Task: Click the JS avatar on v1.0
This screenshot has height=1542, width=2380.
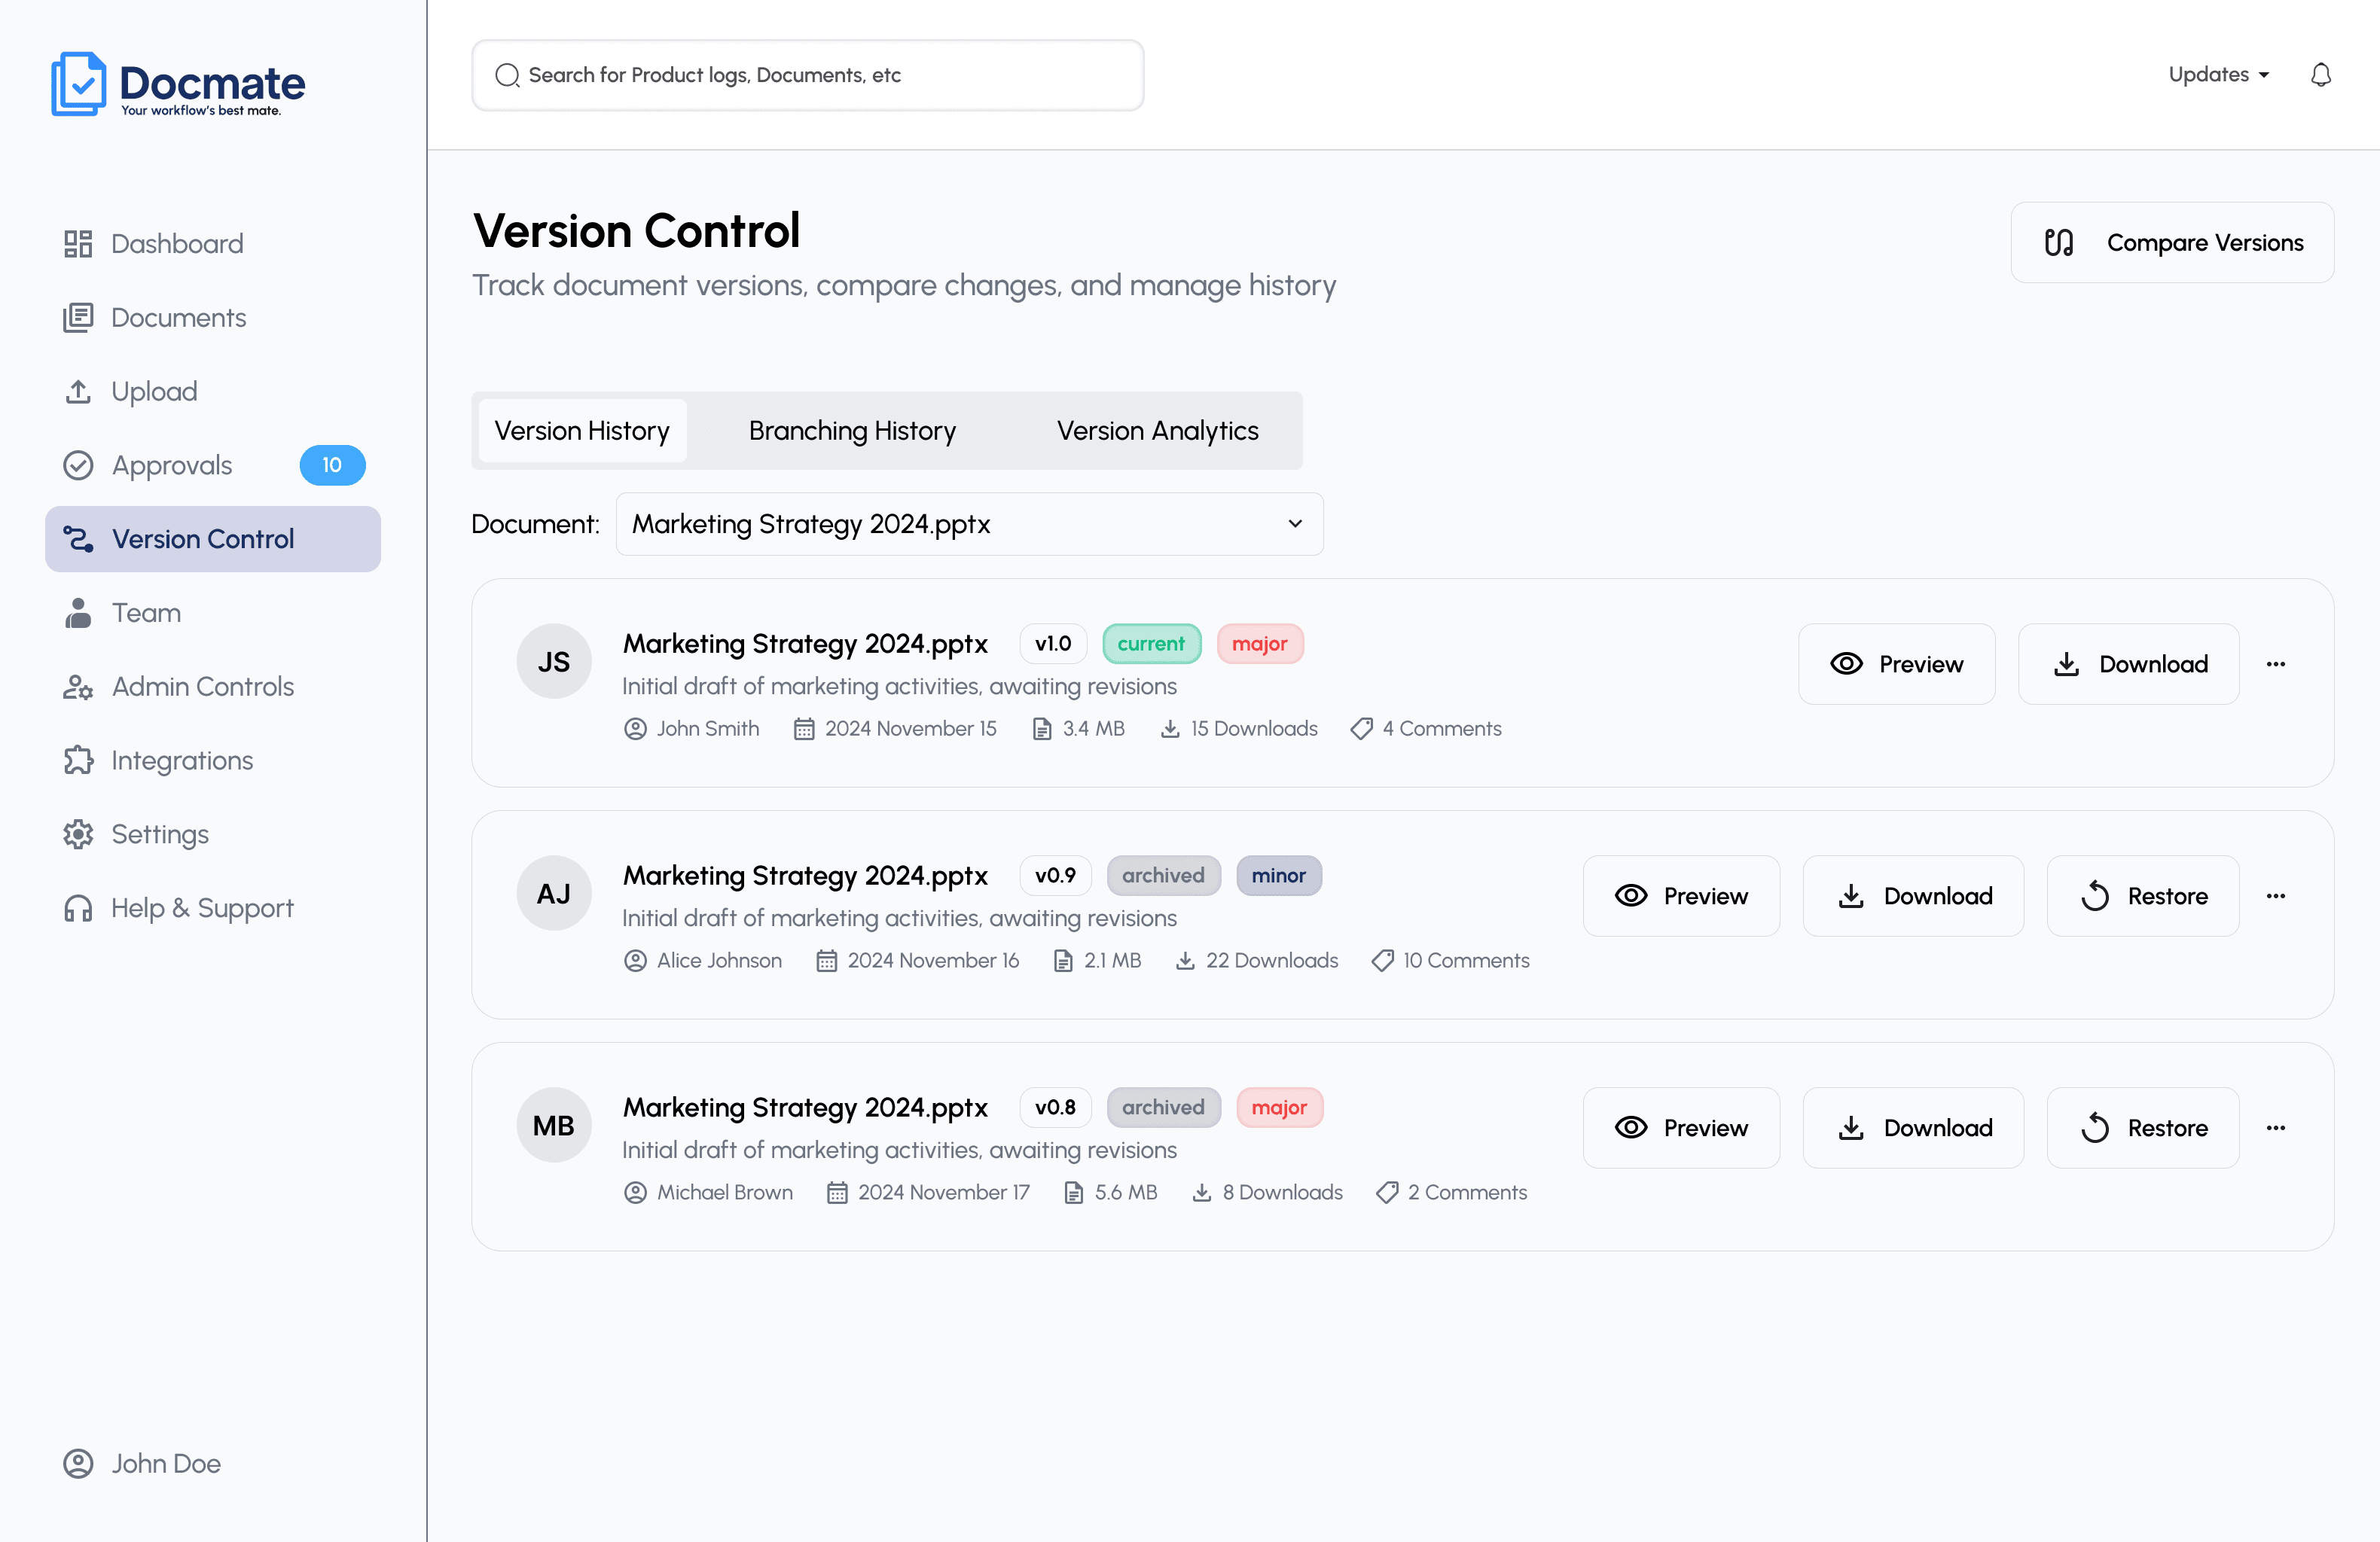Action: (554, 661)
